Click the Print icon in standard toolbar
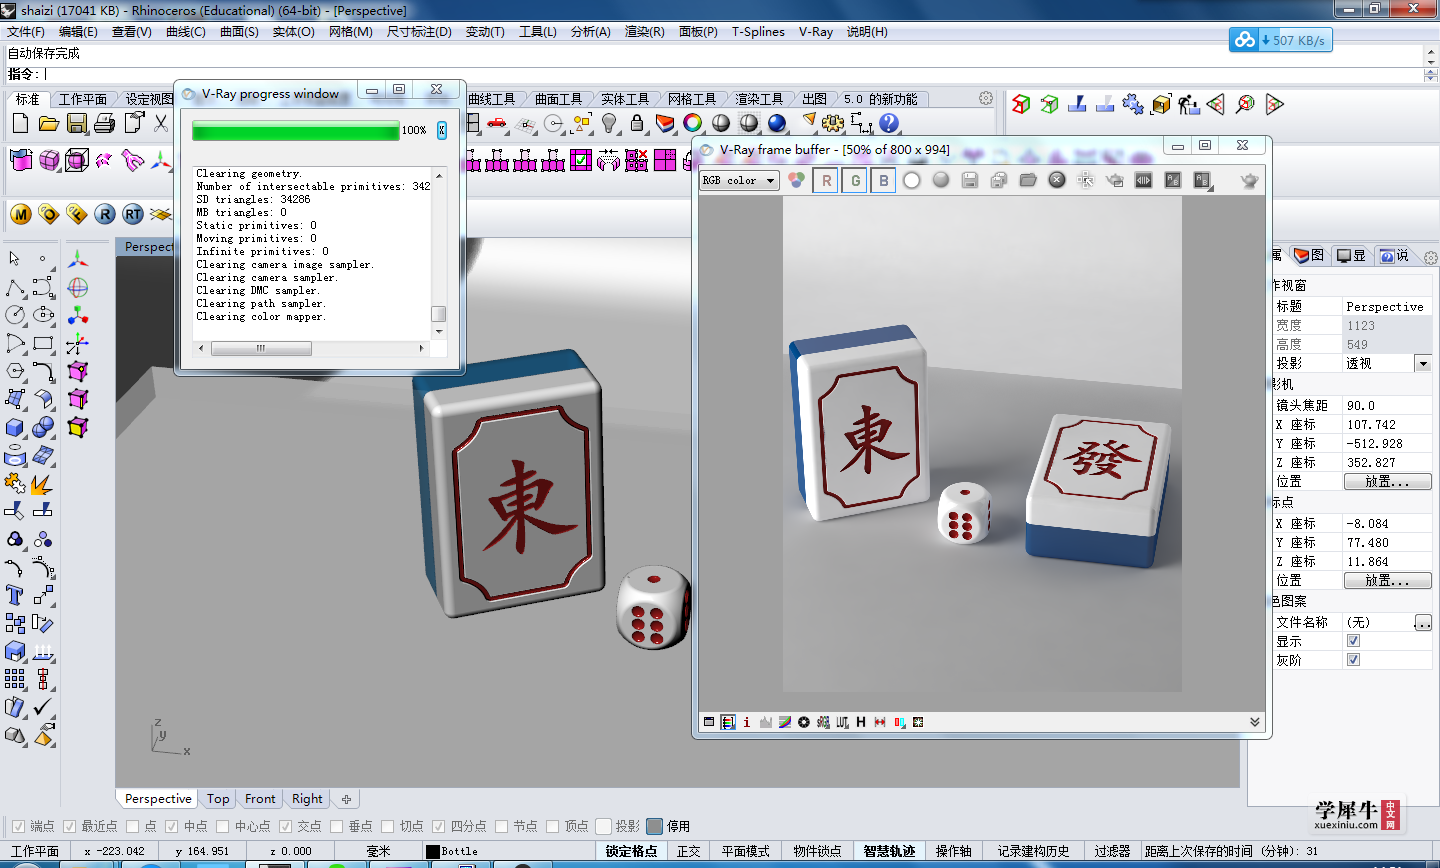The width and height of the screenshot is (1440, 868). click(x=104, y=123)
